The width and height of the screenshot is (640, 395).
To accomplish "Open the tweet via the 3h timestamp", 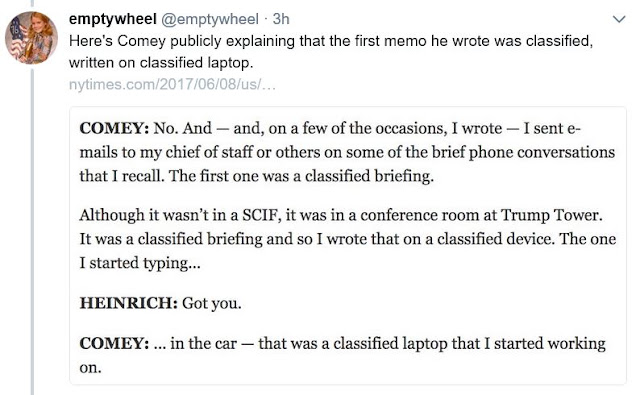I will pos(281,19).
